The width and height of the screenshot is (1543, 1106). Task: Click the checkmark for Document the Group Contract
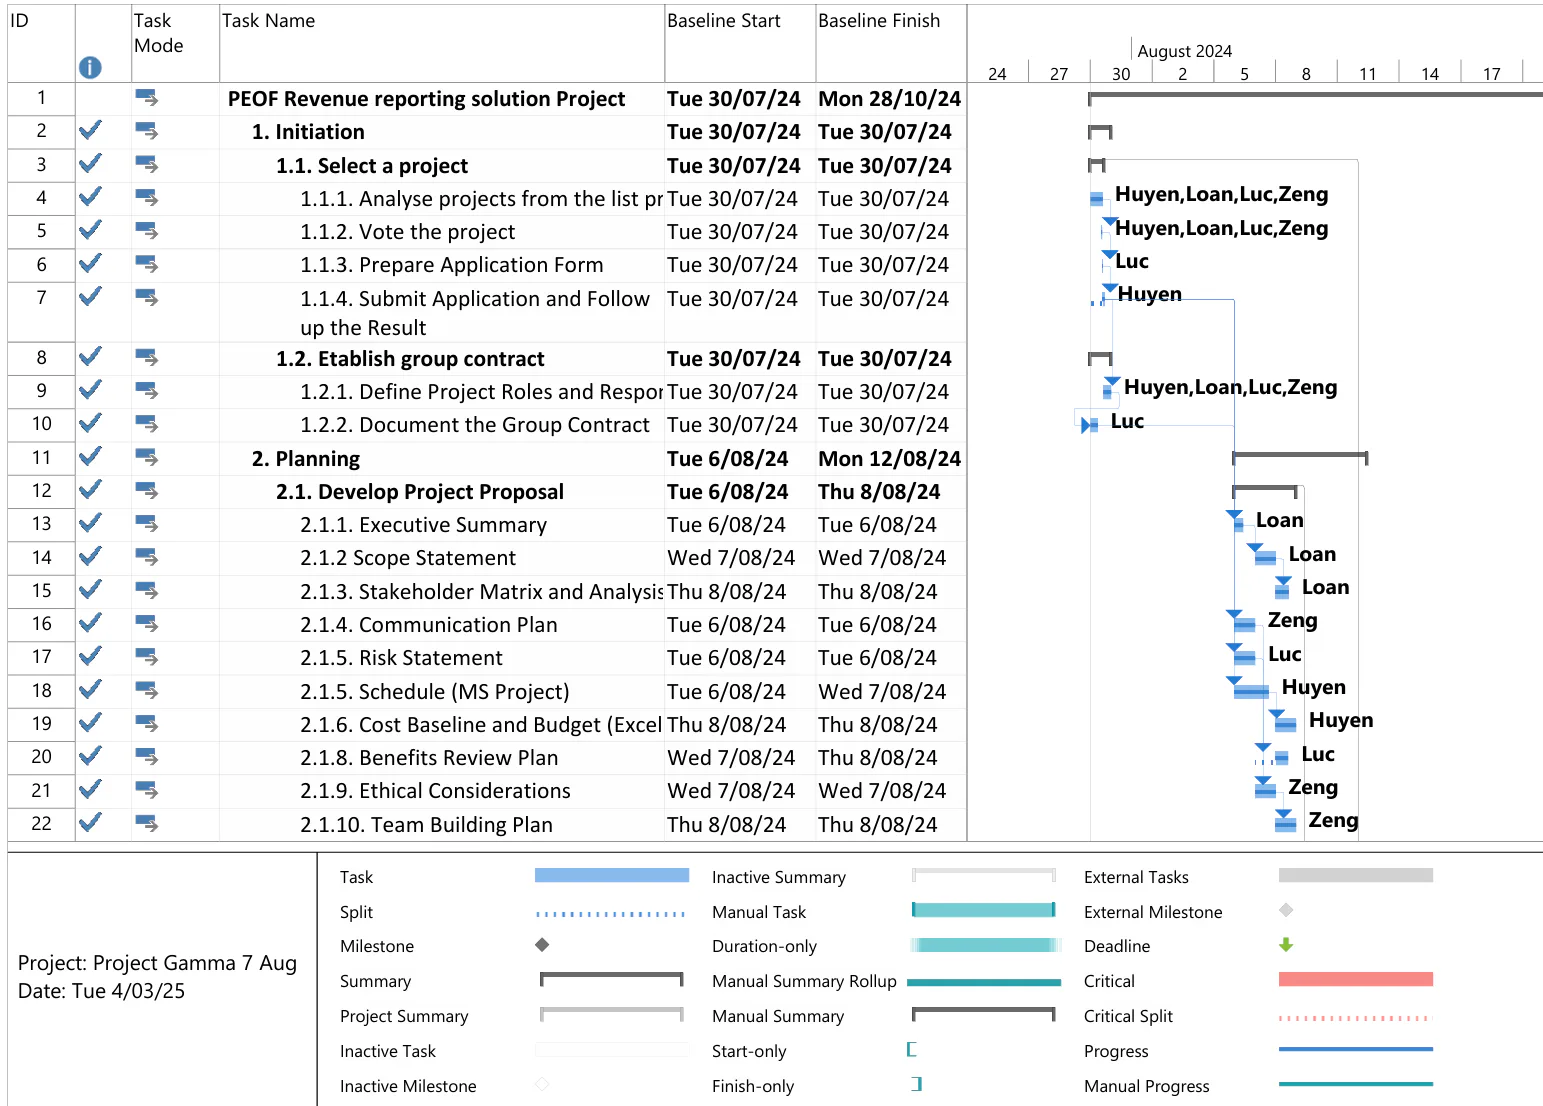click(90, 423)
